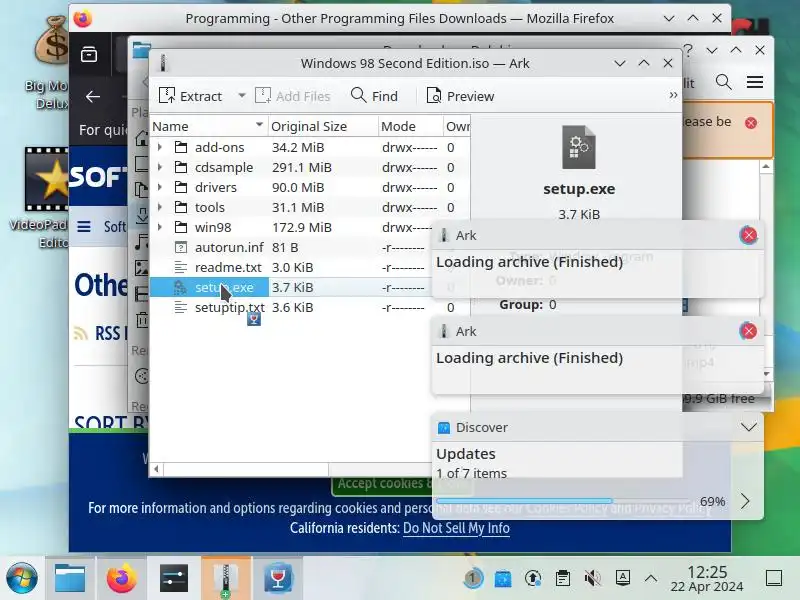Dismiss the second Ark loading notification

pyautogui.click(x=748, y=331)
